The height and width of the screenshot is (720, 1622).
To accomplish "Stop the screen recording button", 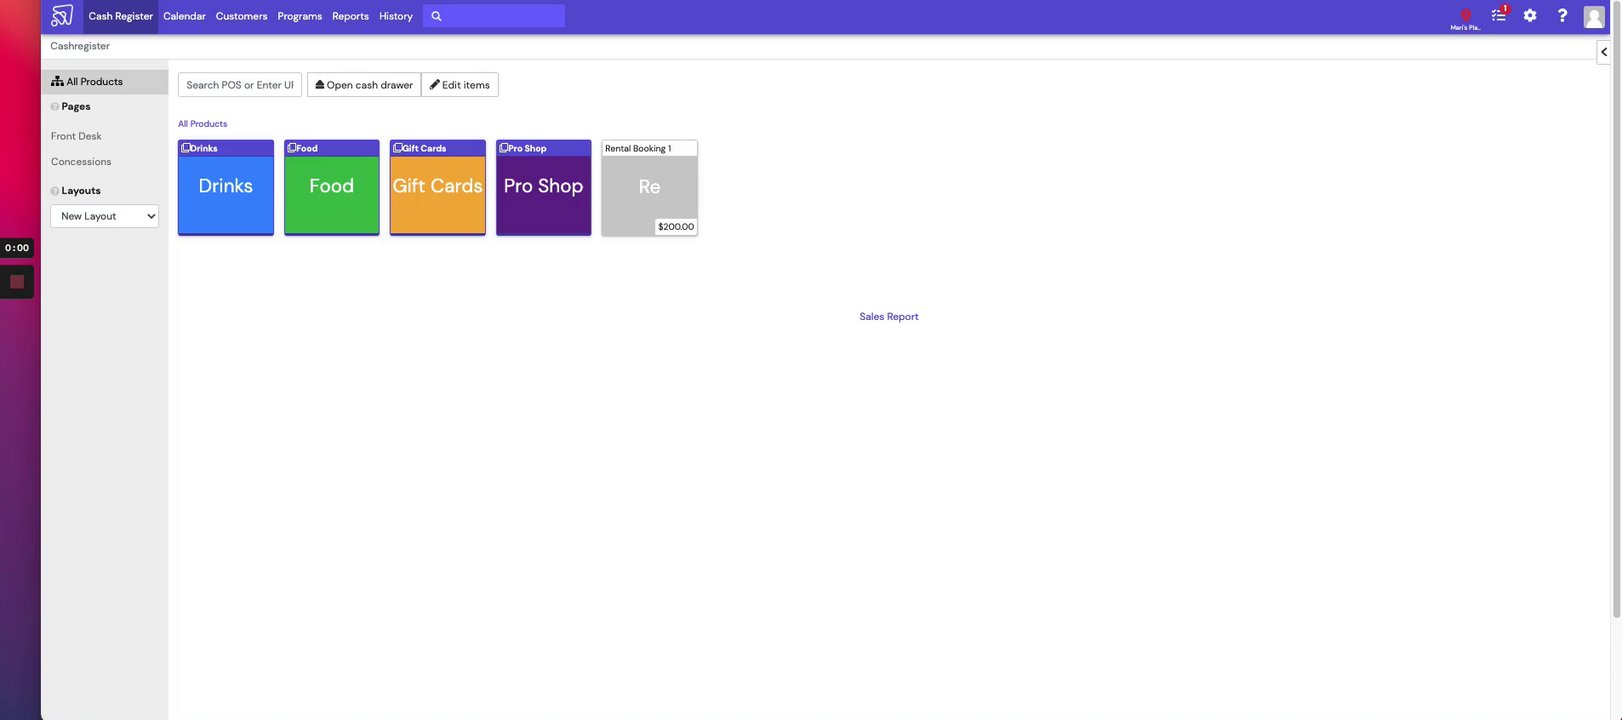I will click(x=17, y=282).
